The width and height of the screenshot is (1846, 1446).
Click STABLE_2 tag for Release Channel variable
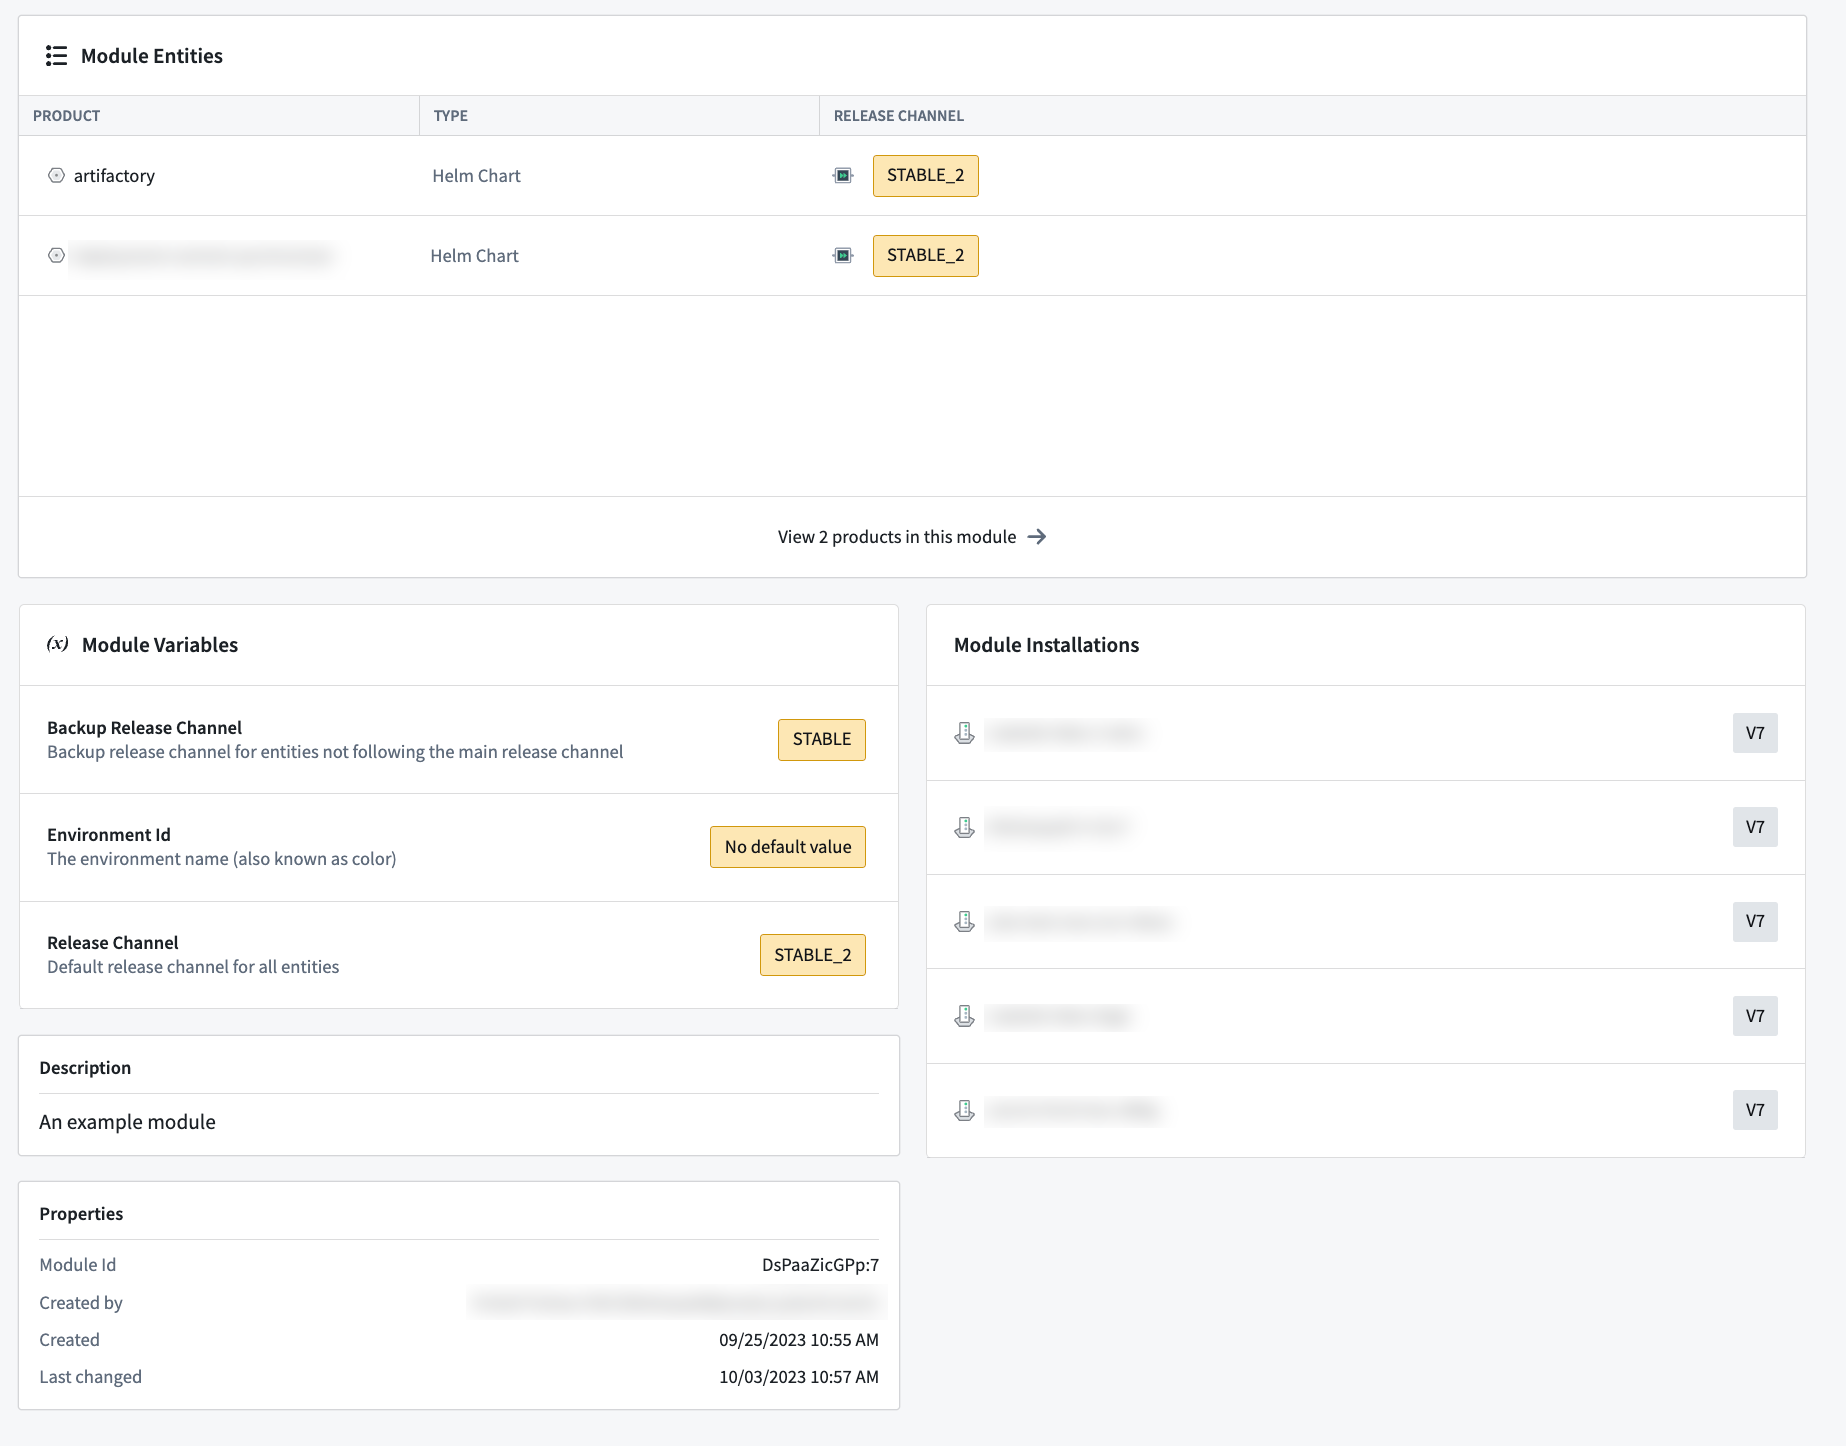813,955
